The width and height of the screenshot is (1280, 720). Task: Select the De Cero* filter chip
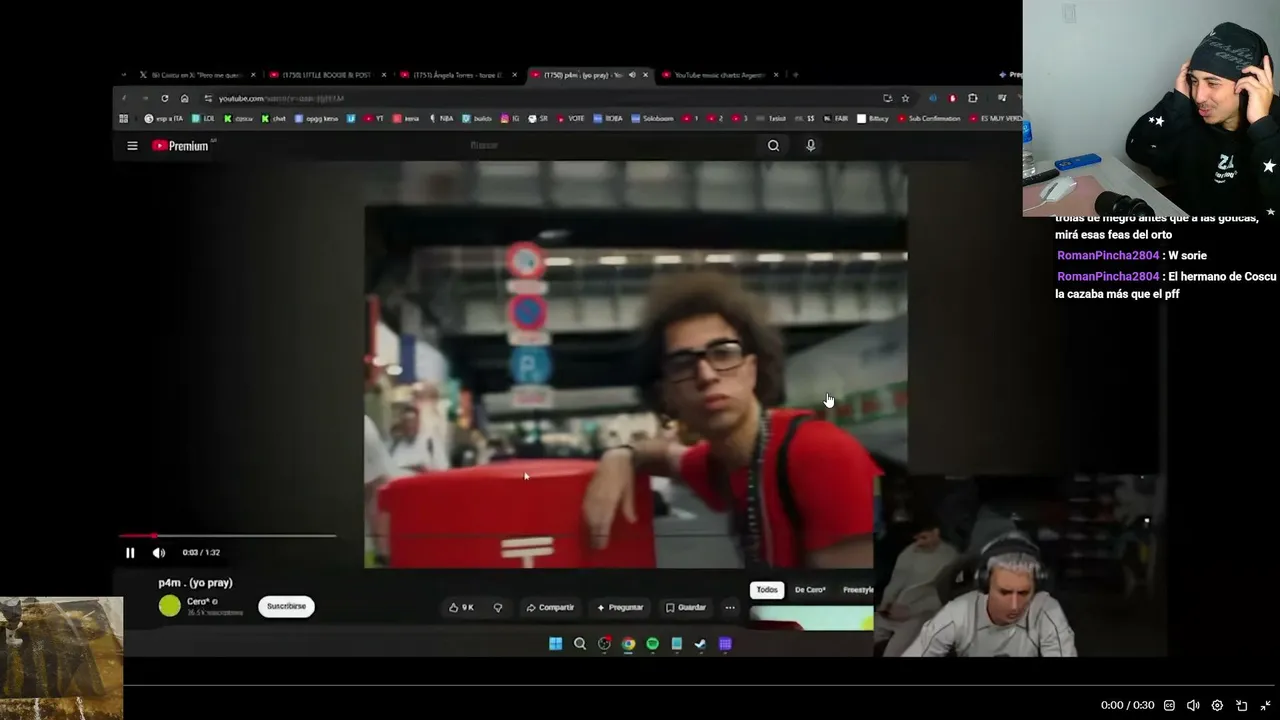(x=810, y=590)
